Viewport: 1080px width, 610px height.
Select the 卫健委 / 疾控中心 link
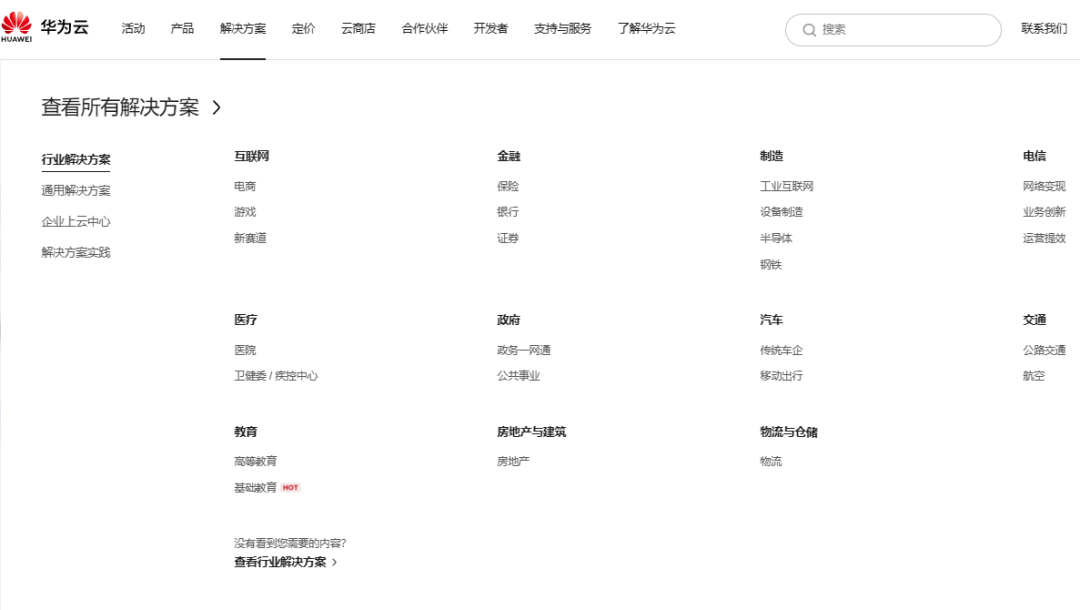point(276,376)
